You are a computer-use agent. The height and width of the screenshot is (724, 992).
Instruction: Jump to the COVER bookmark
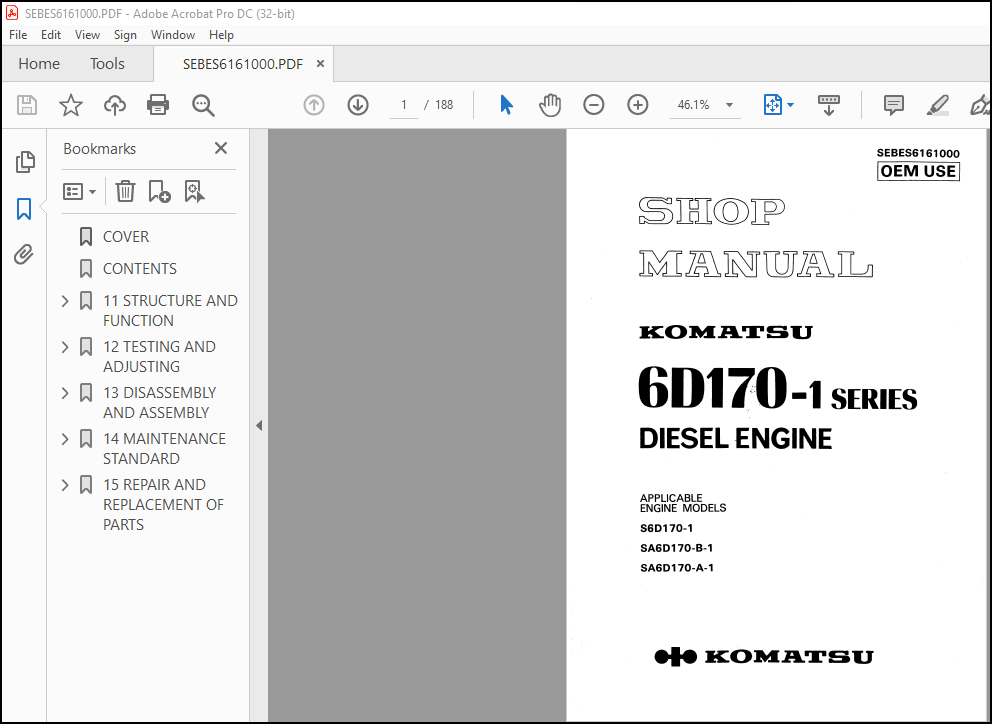tap(126, 237)
